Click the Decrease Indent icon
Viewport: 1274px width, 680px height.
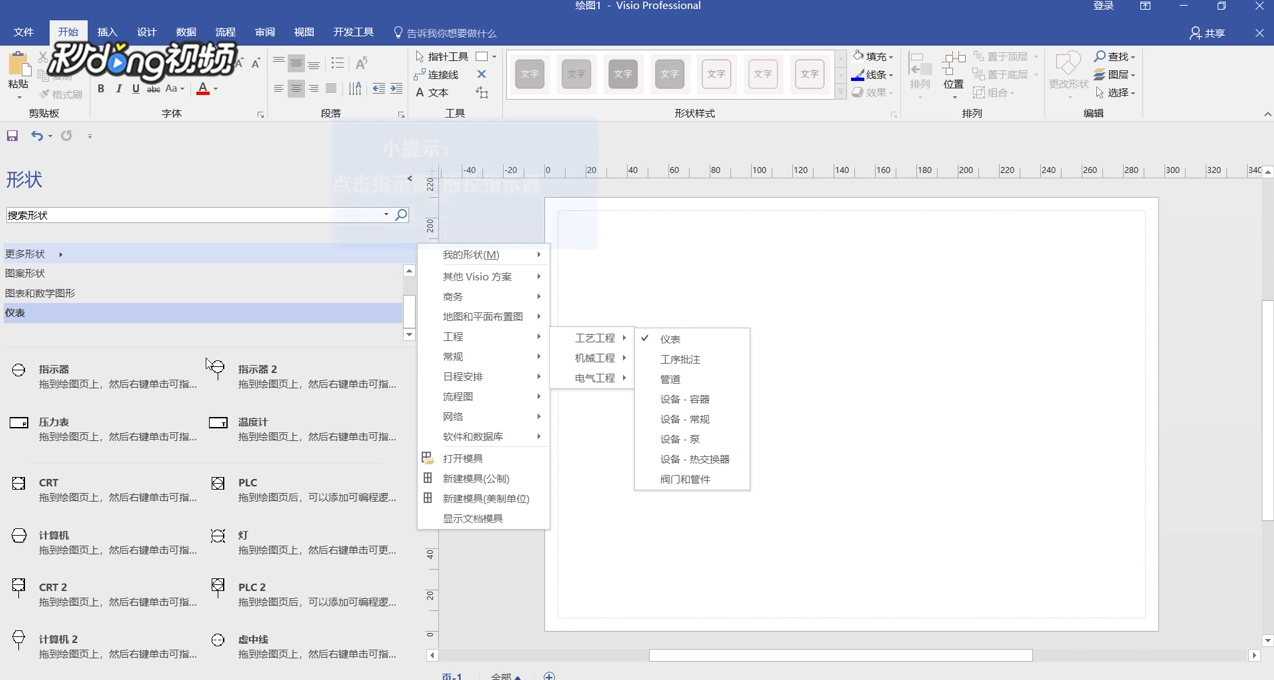click(378, 89)
